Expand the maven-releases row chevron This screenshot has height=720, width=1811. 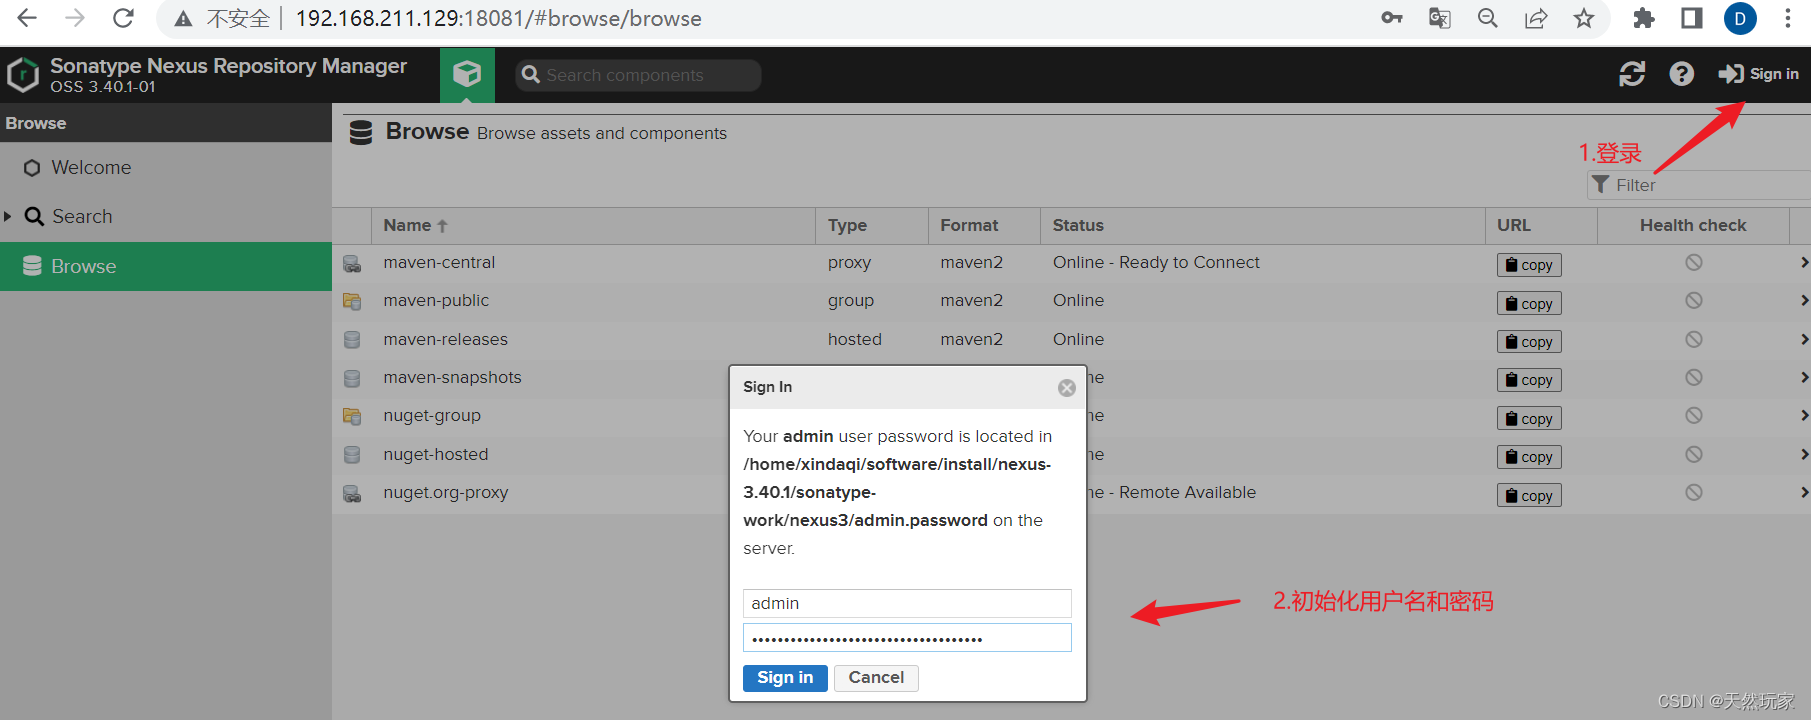click(1804, 339)
